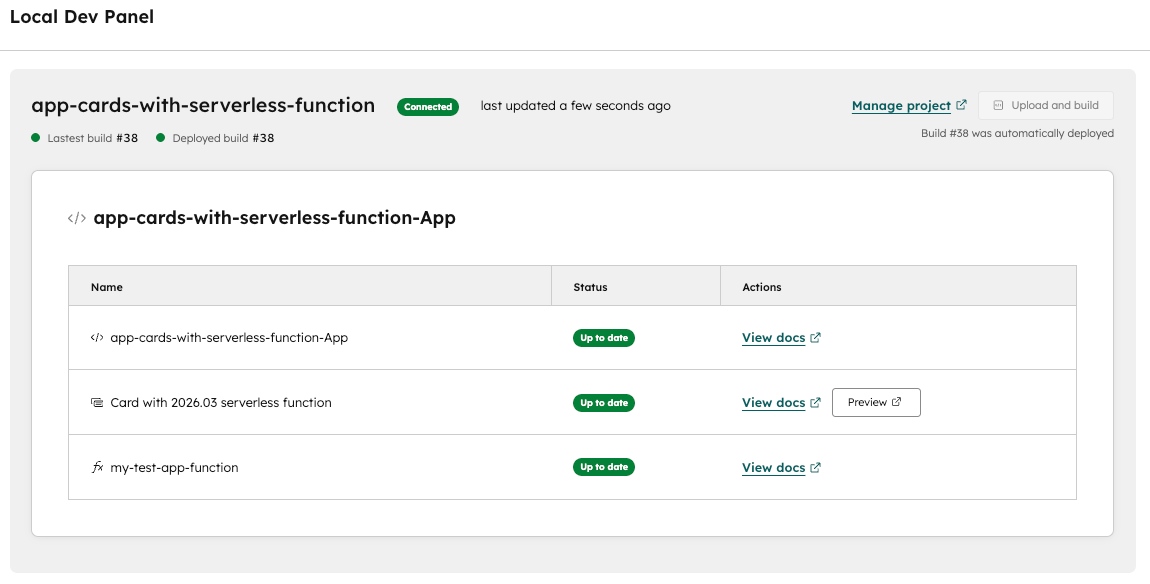The width and height of the screenshot is (1150, 584).
Task: Open Preview for the serverless function card
Action: pyautogui.click(x=875, y=402)
